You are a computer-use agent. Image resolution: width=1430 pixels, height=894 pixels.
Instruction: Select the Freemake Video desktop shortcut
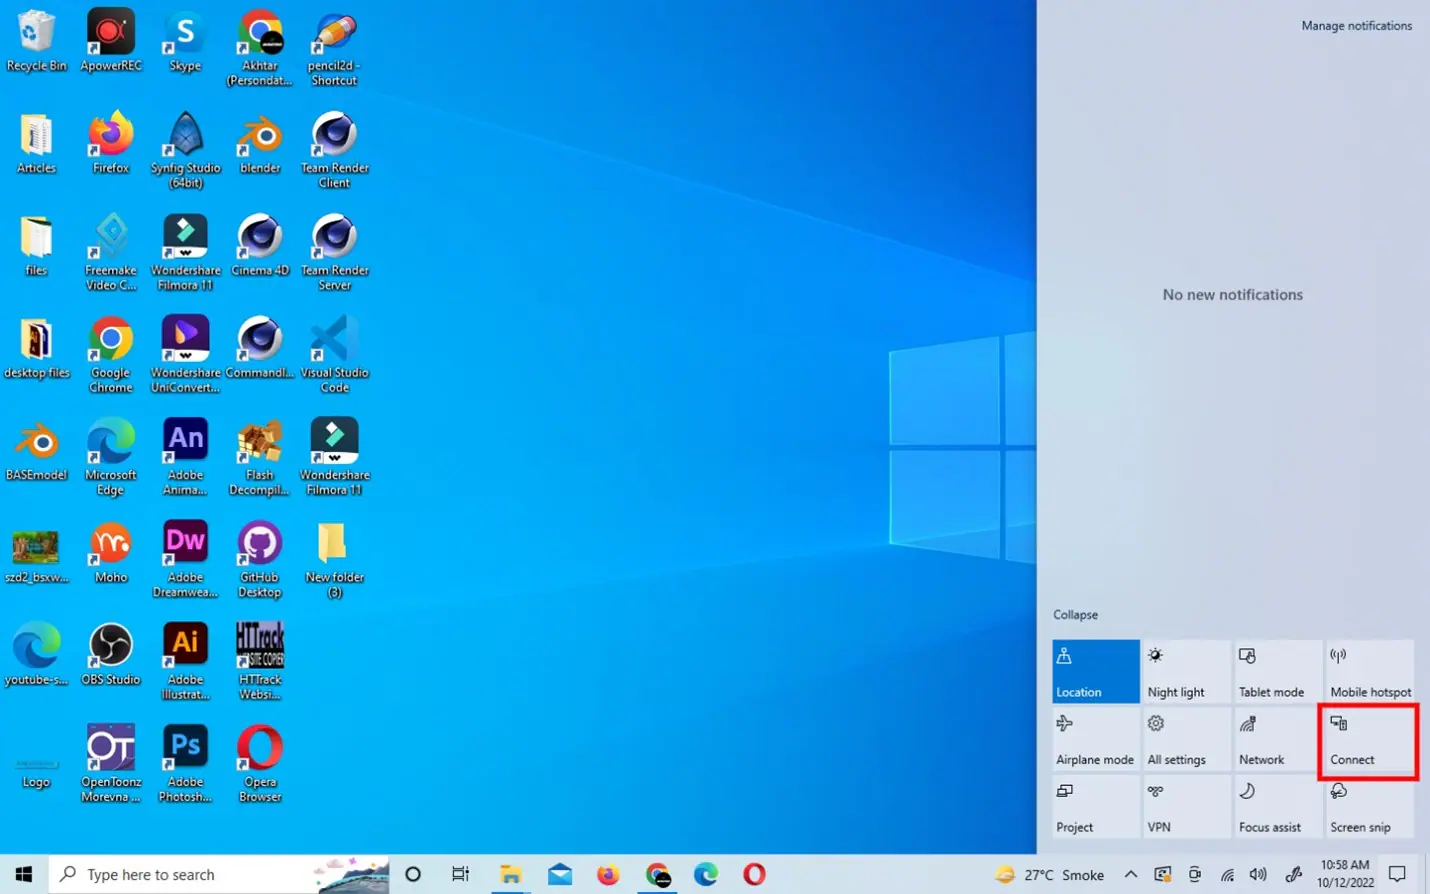click(x=111, y=252)
